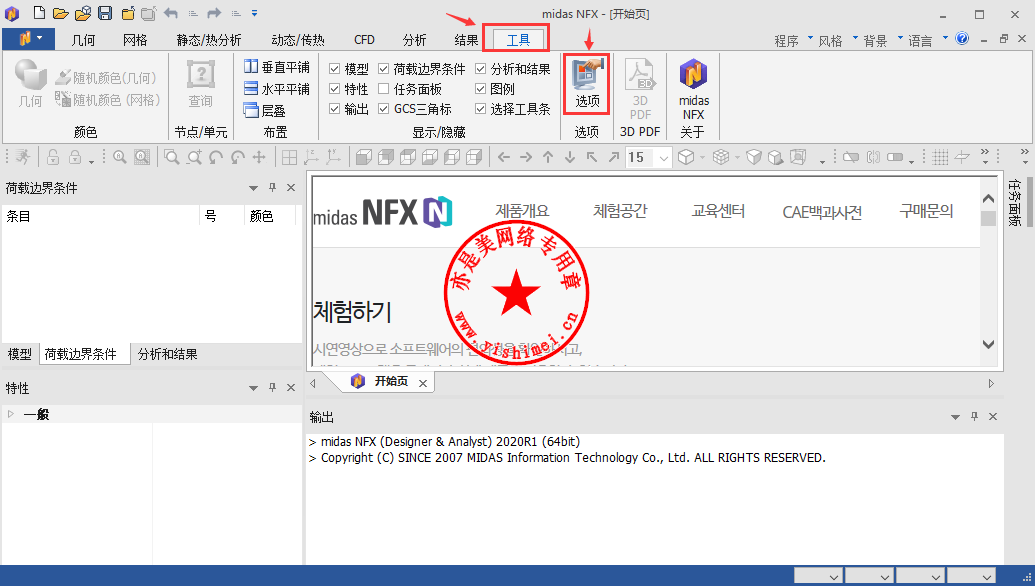Open the 任务面板 vertical side tab
Screen dimensions: 1035x586
1014,203
